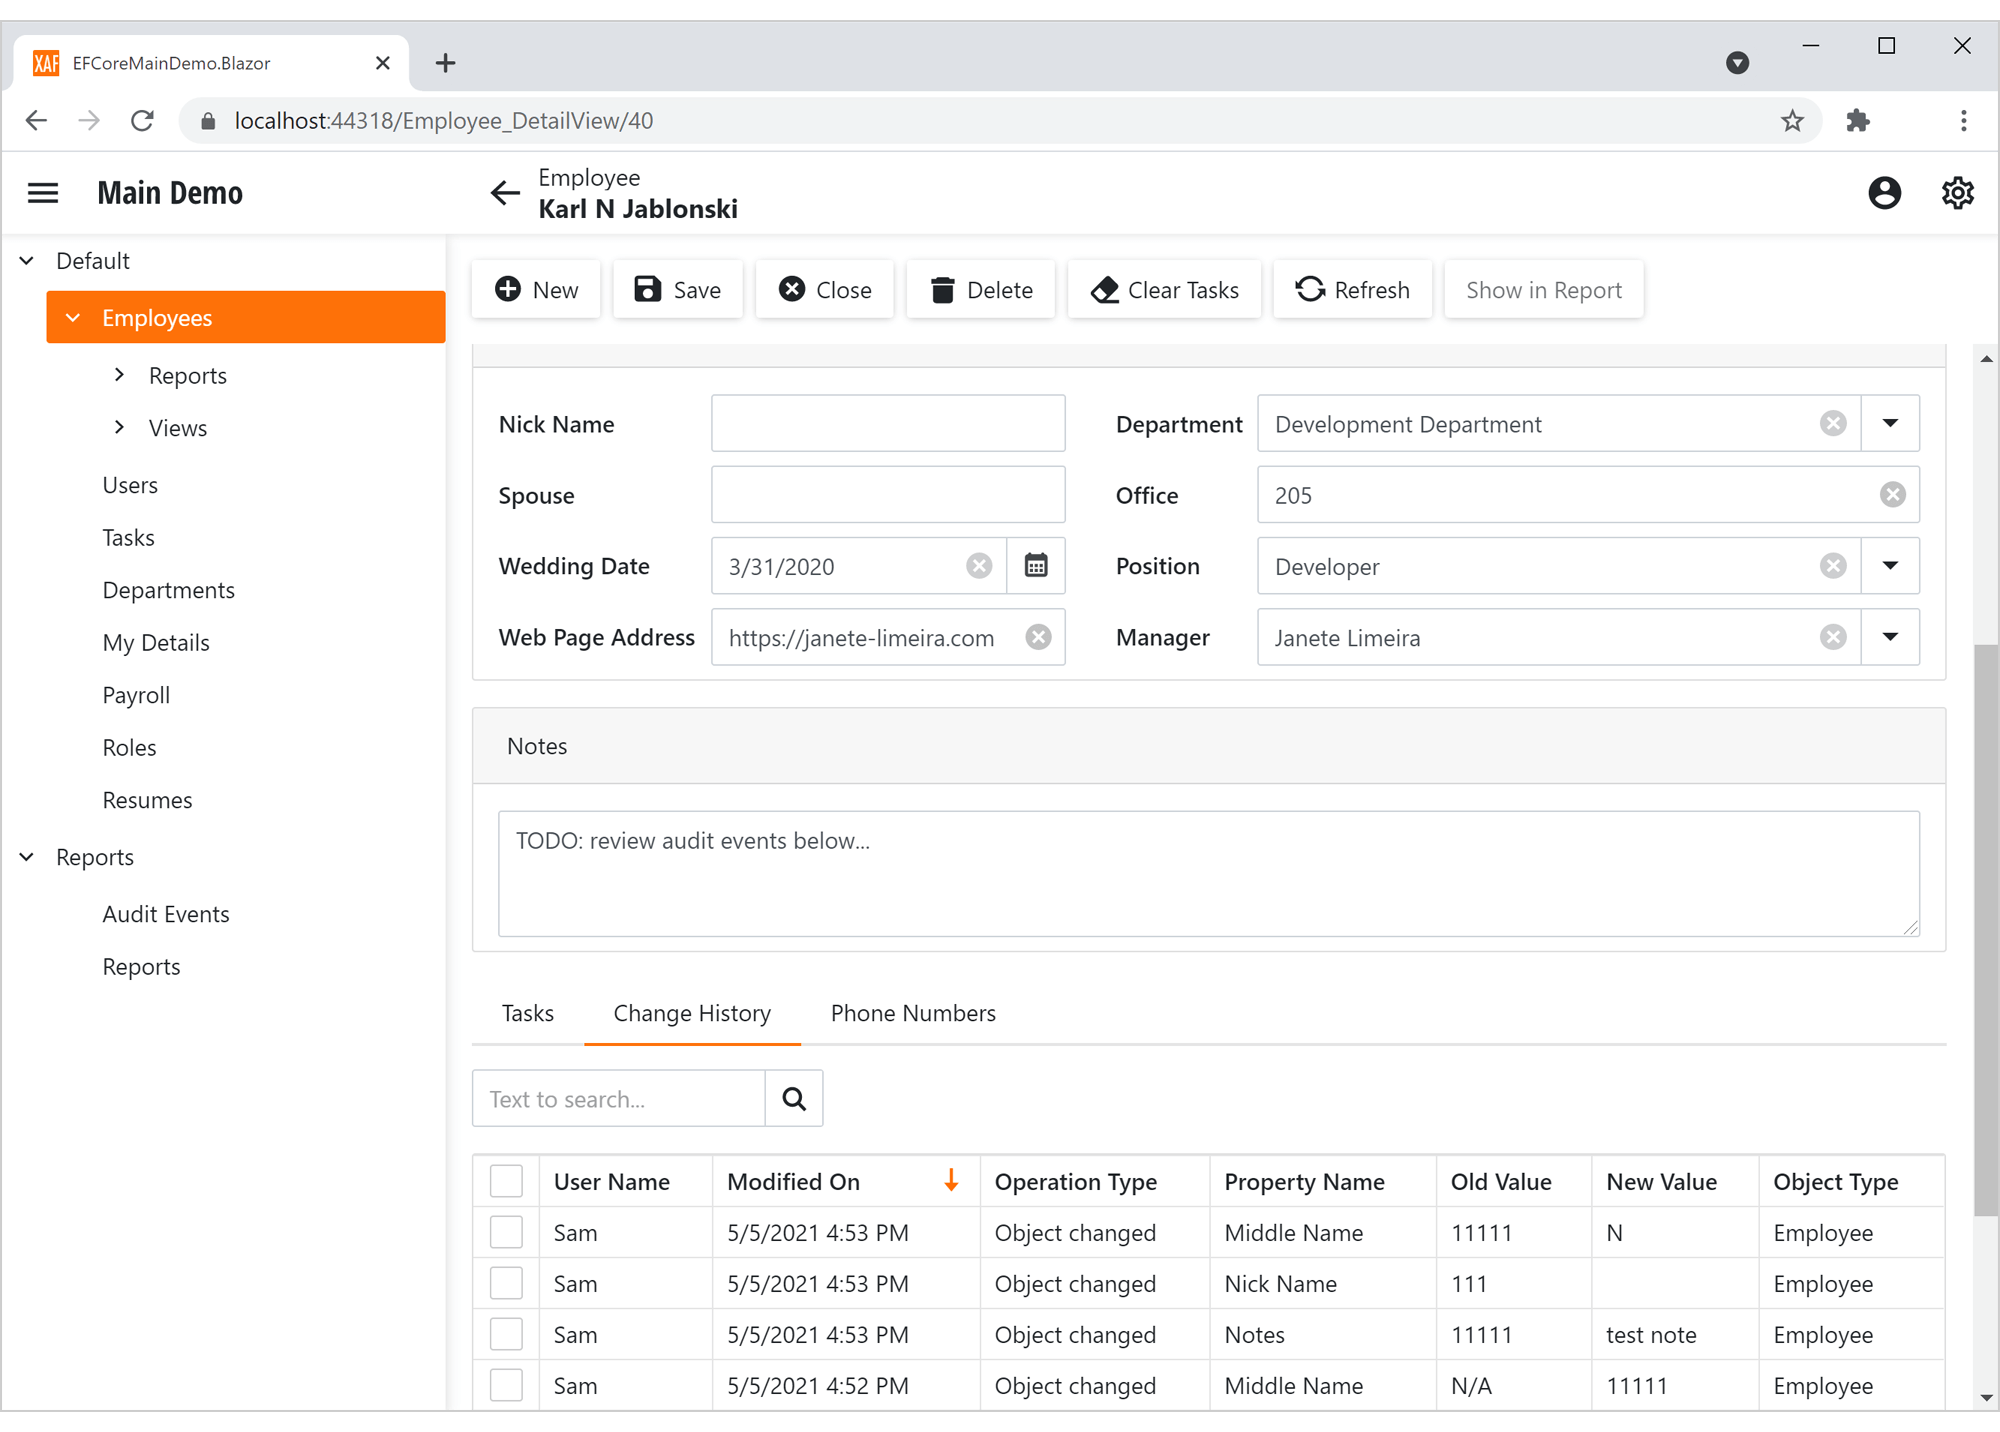Open the Department dropdown
This screenshot has width=2000, height=1432.
pyautogui.click(x=1890, y=423)
